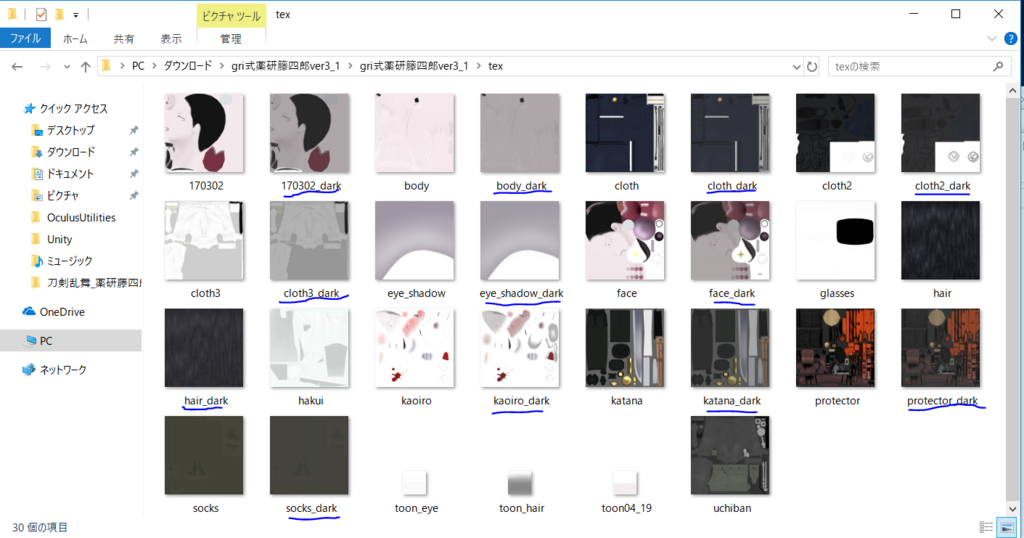Select the face texture thumbnail
The image size is (1024, 538).
[625, 241]
